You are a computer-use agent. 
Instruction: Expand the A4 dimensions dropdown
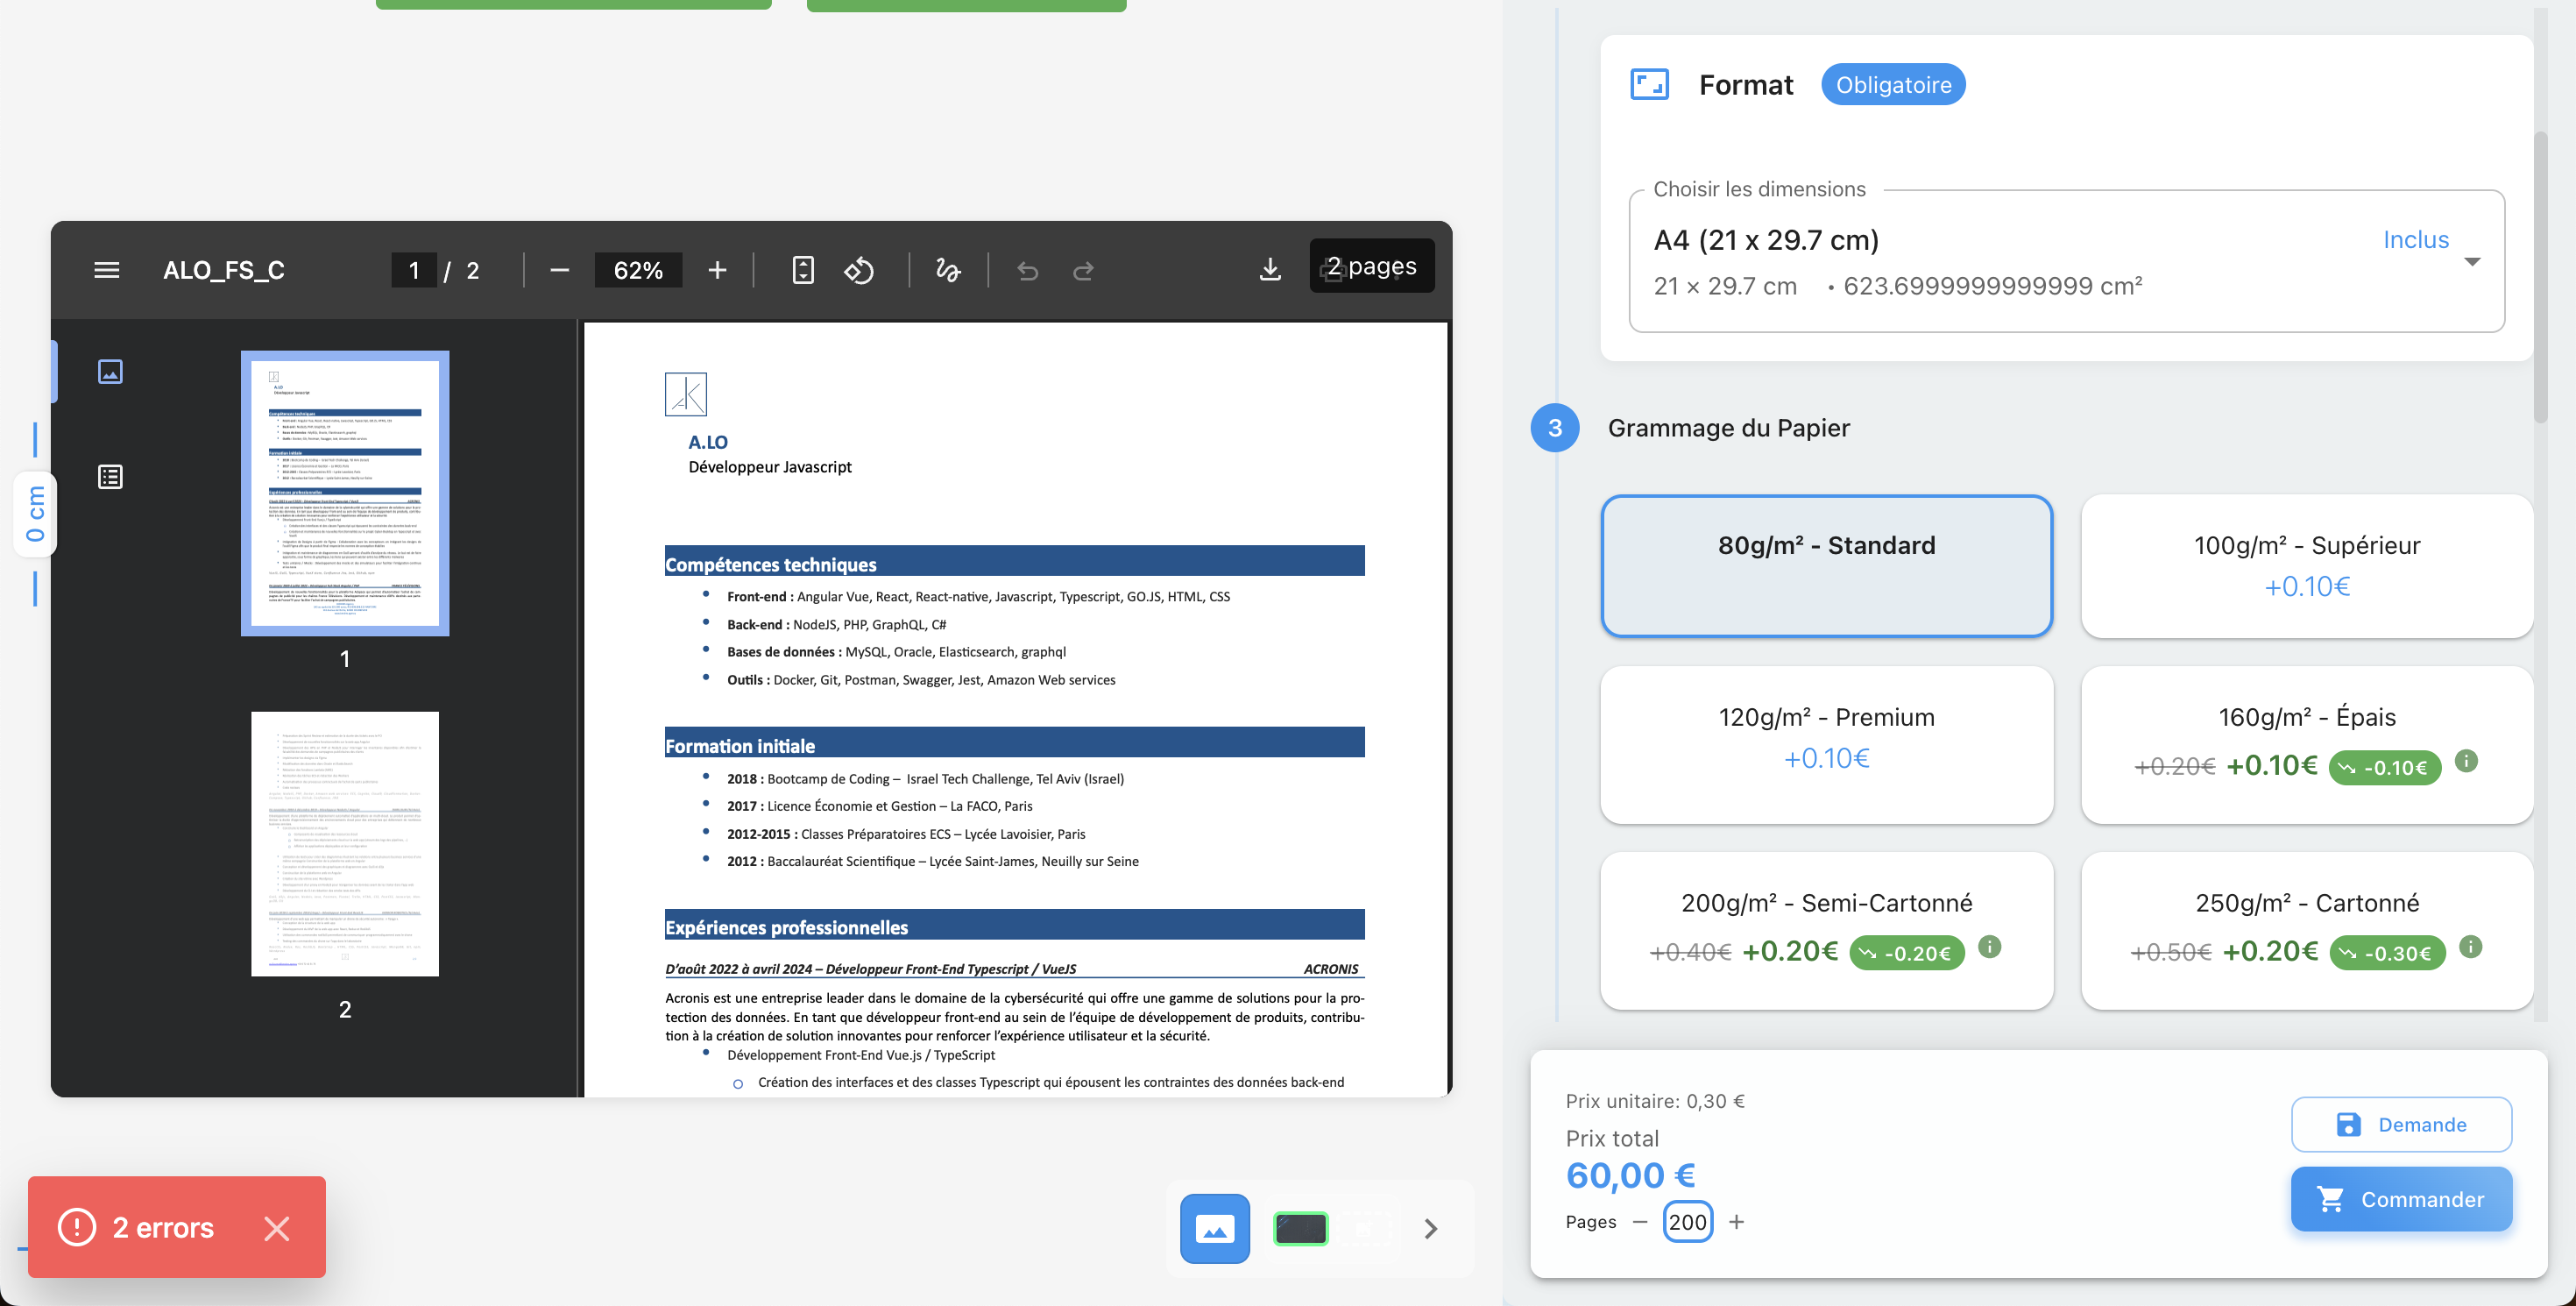(x=2471, y=262)
